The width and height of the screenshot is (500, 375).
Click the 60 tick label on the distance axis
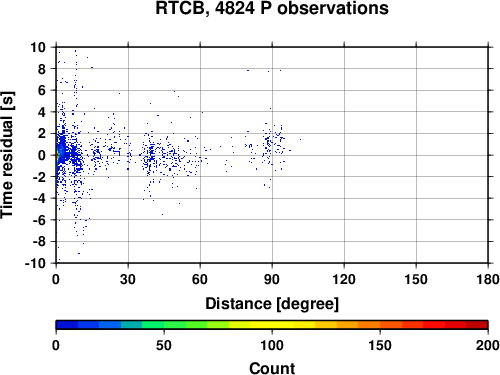pyautogui.click(x=200, y=279)
